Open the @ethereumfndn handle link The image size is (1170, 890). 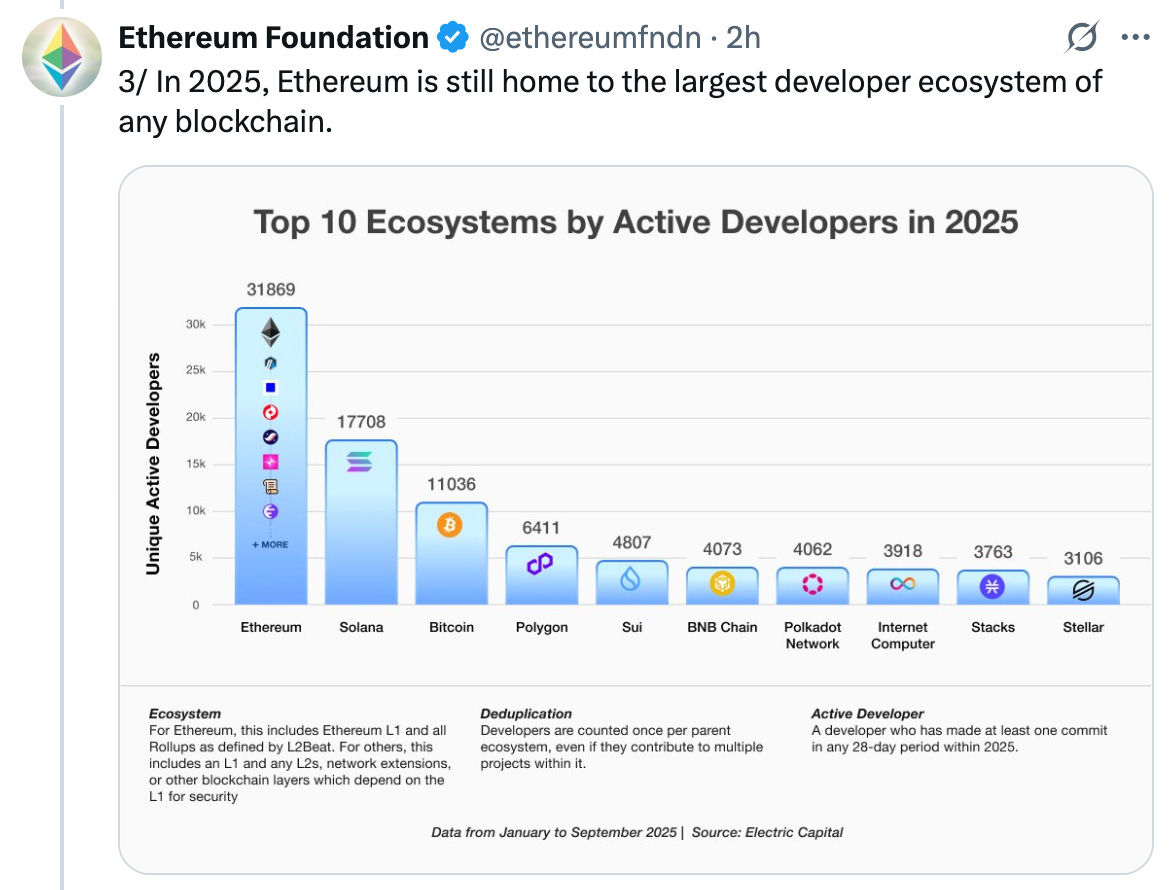tap(589, 37)
